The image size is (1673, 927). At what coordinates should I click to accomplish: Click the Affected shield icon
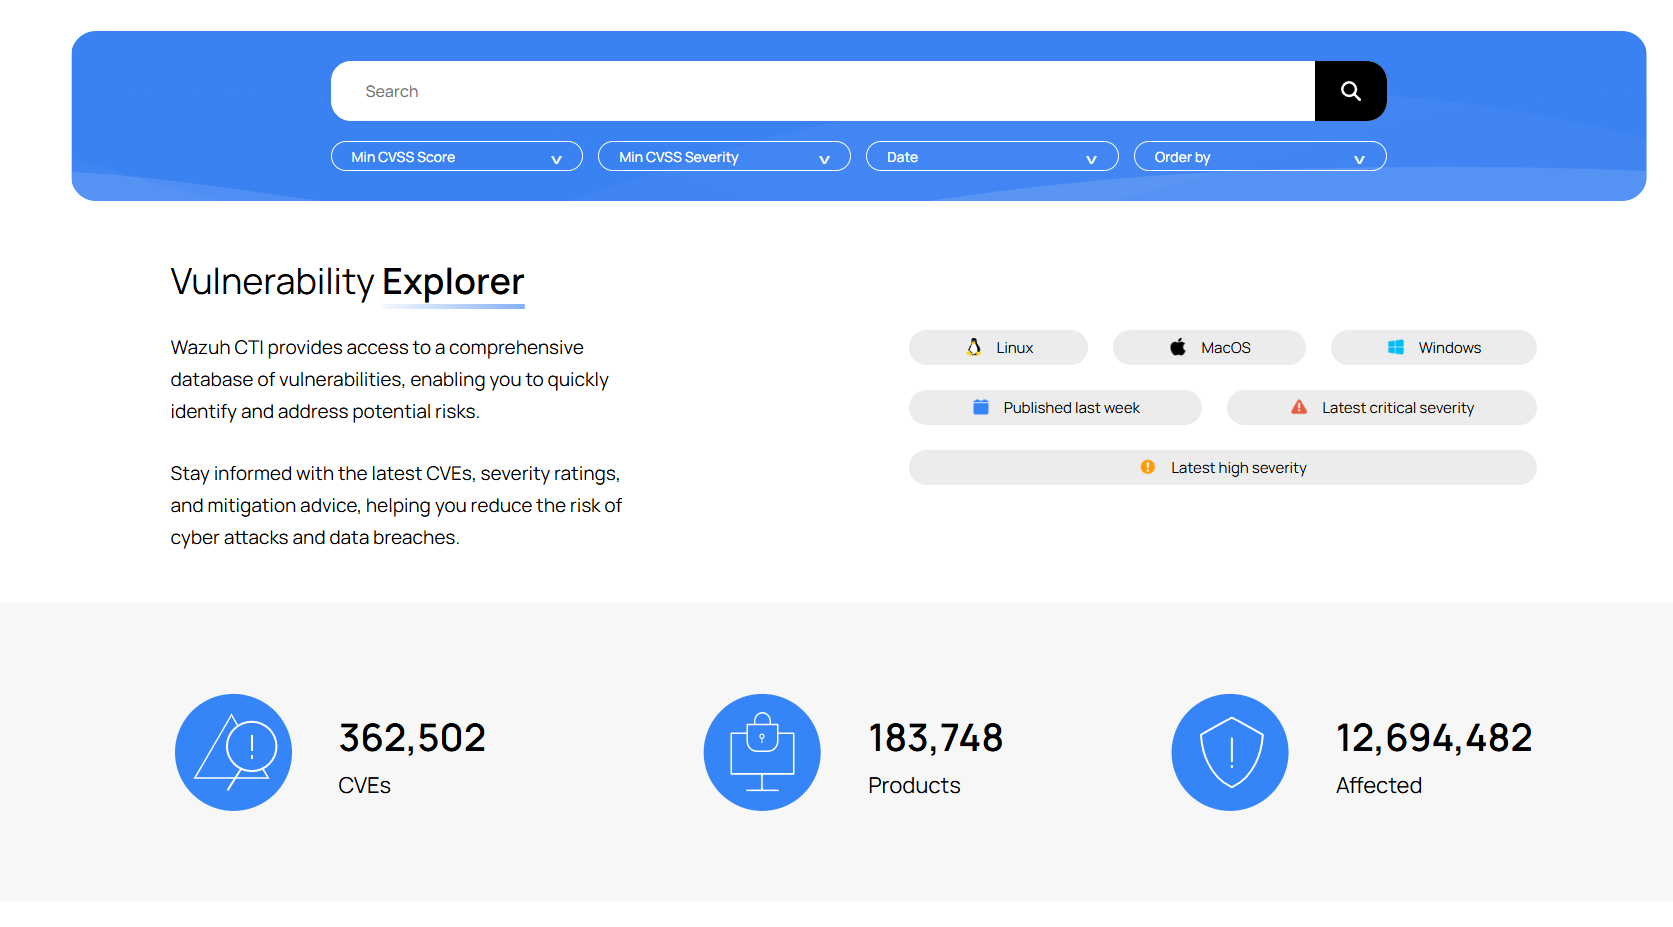(x=1230, y=752)
